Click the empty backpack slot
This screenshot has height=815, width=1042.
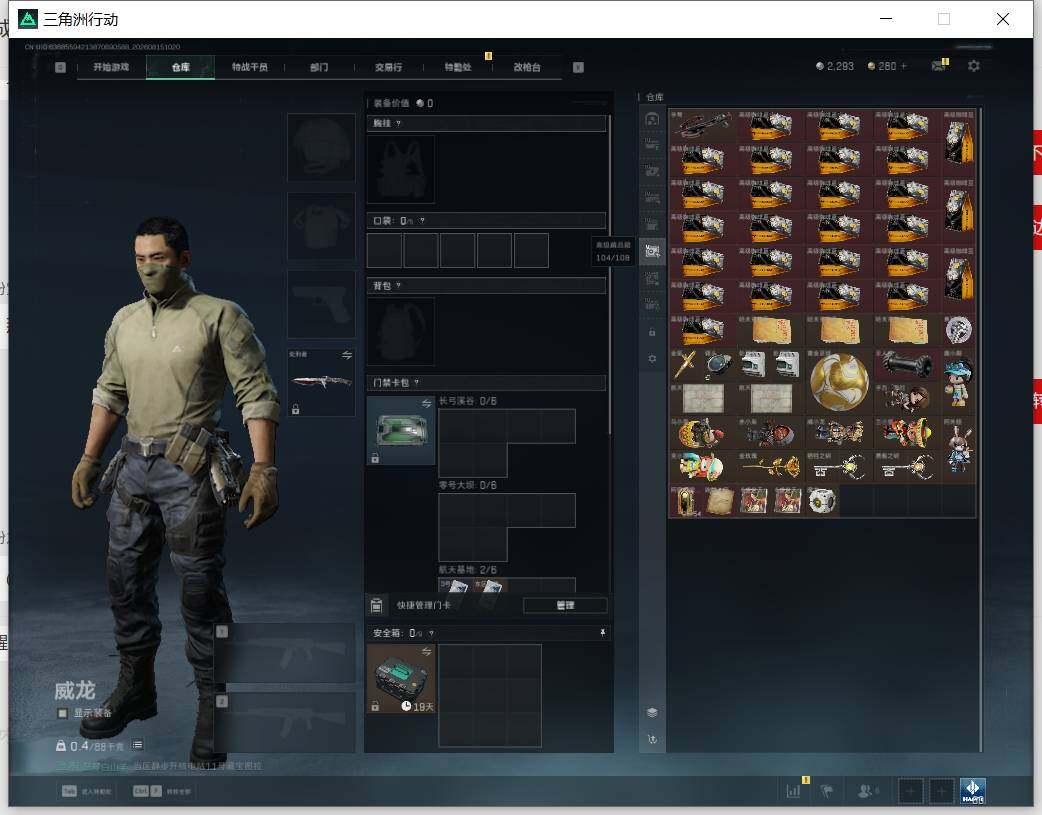pos(401,331)
